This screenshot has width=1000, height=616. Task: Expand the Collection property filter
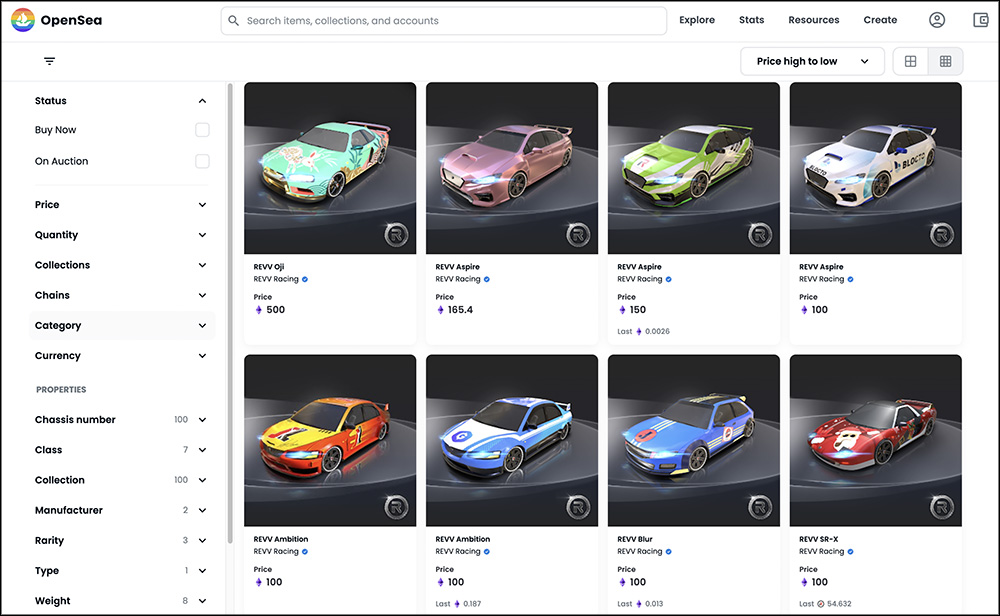pos(121,480)
